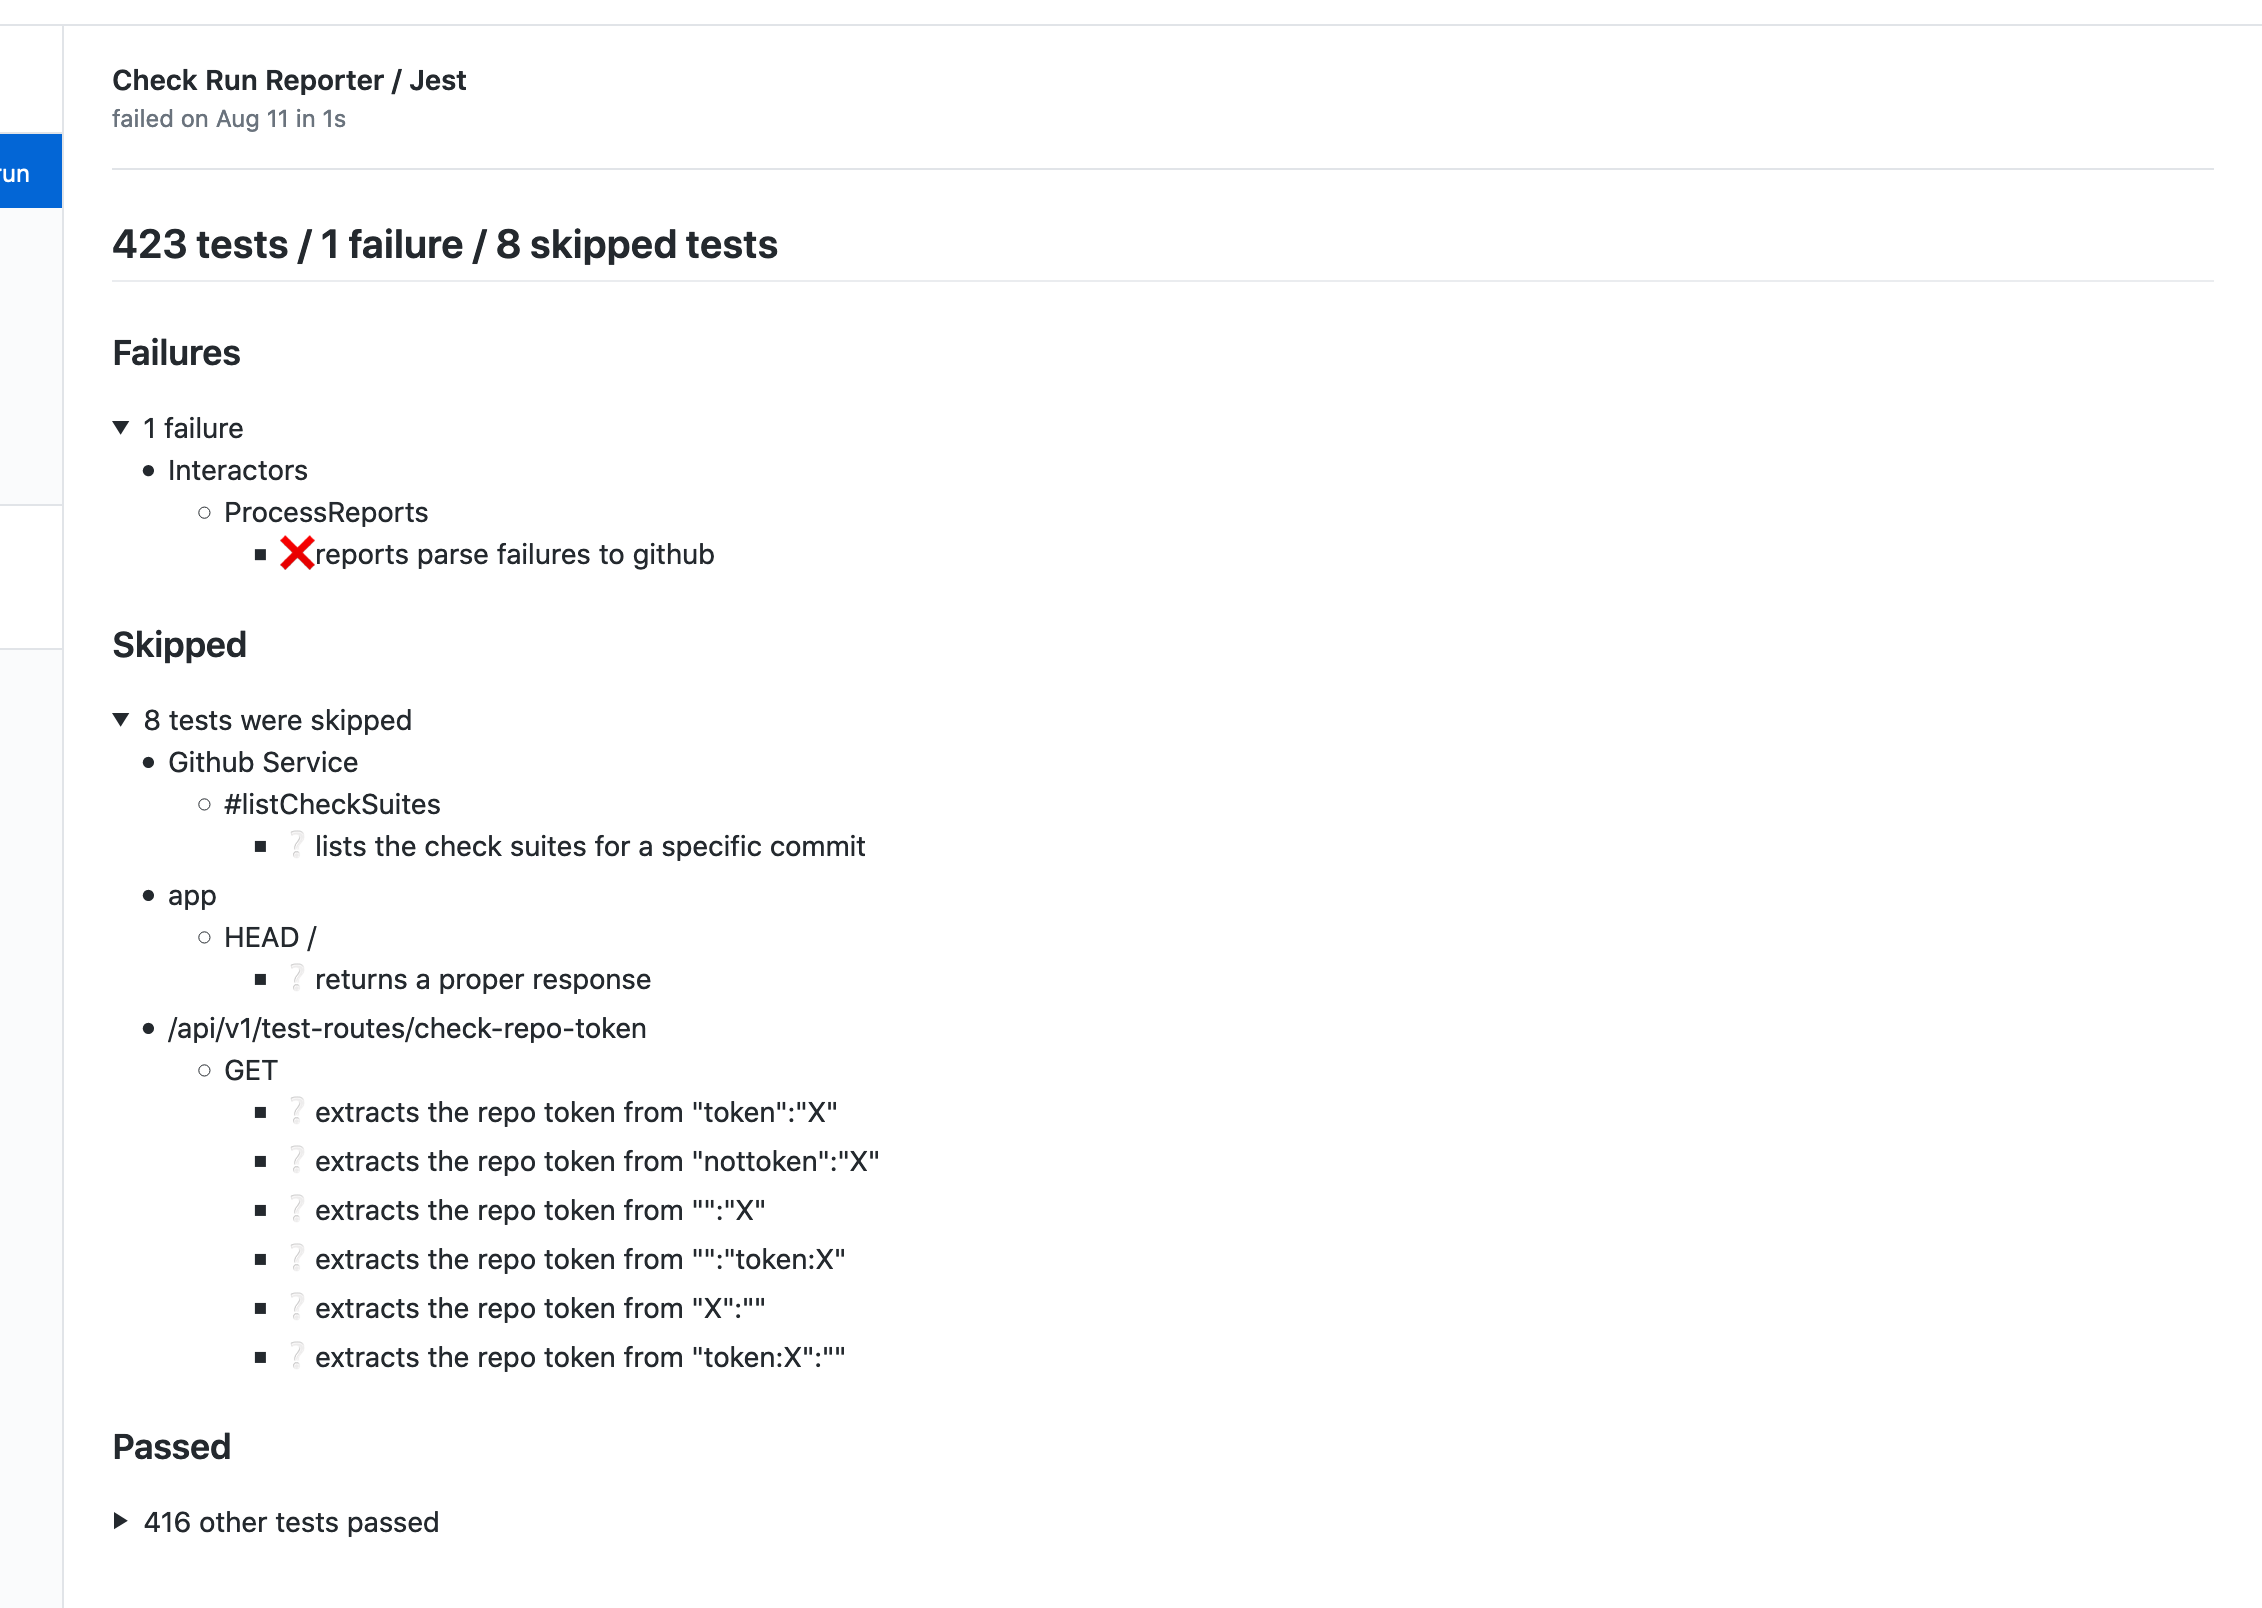The height and width of the screenshot is (1608, 2262).
Task: Select /api/v1/test-routes/check-repo-token entry
Action: tap(406, 1028)
